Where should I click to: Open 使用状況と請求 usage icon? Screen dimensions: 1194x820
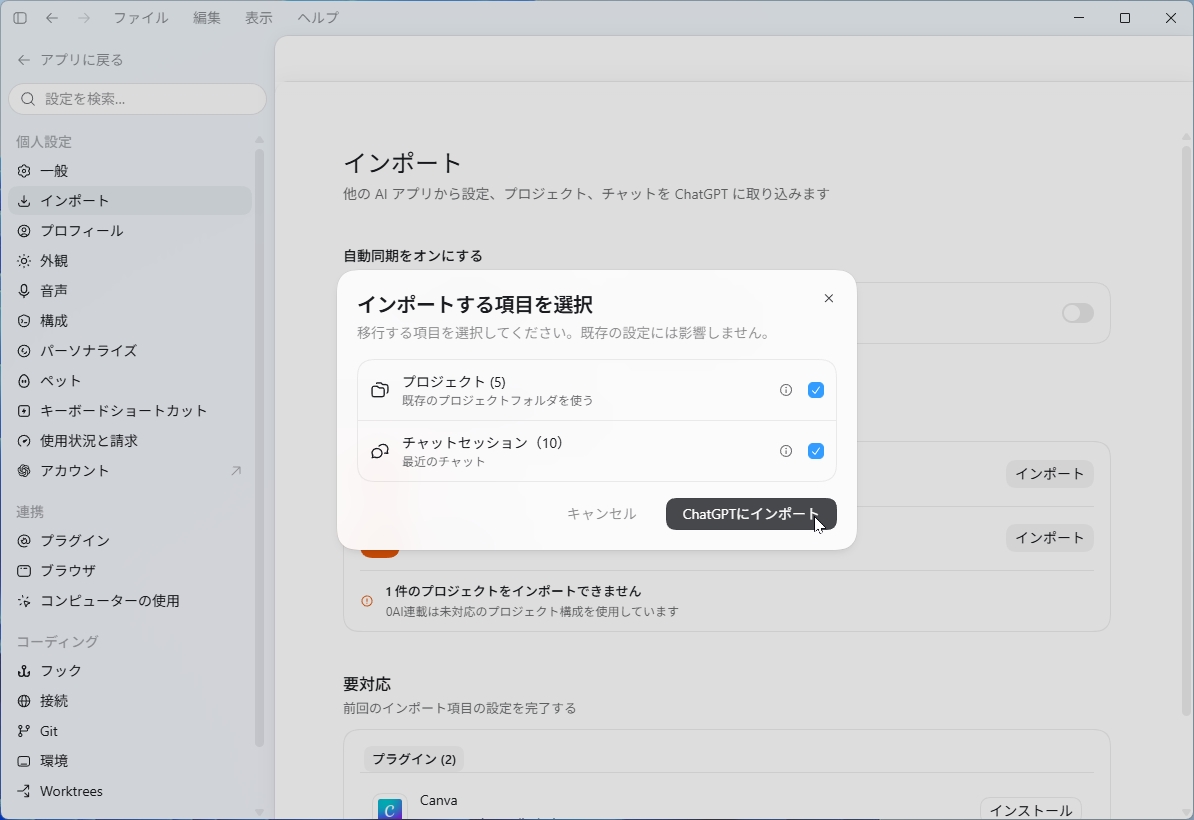(x=24, y=441)
